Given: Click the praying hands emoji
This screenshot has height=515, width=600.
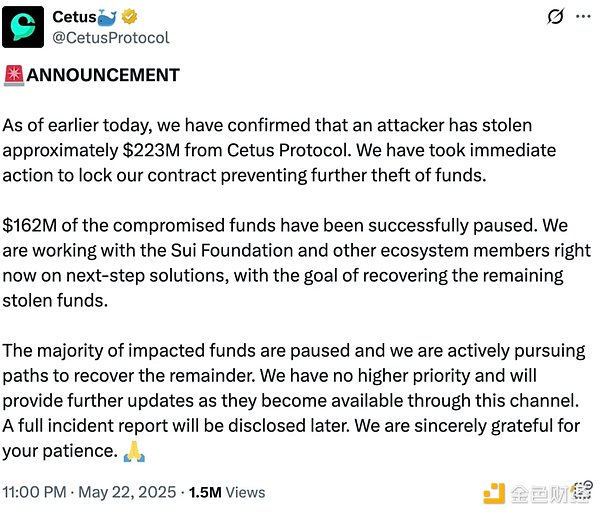Looking at the screenshot, I should tap(133, 450).
